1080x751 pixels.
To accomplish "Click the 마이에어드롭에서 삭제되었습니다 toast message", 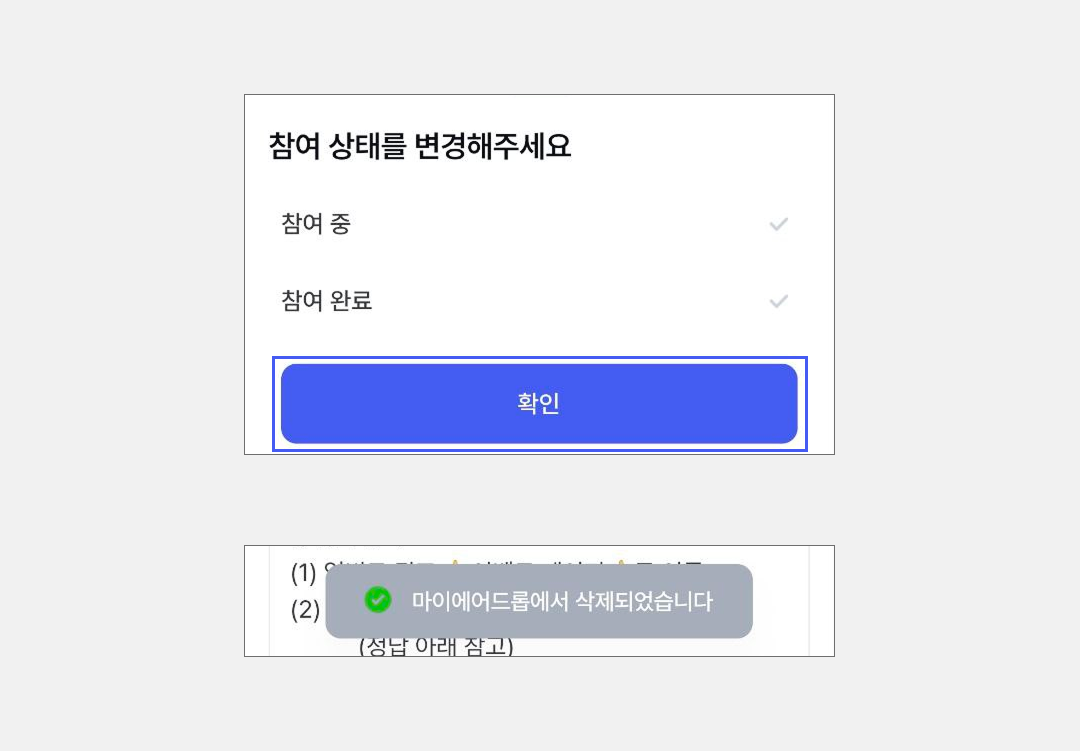I will (x=562, y=601).
